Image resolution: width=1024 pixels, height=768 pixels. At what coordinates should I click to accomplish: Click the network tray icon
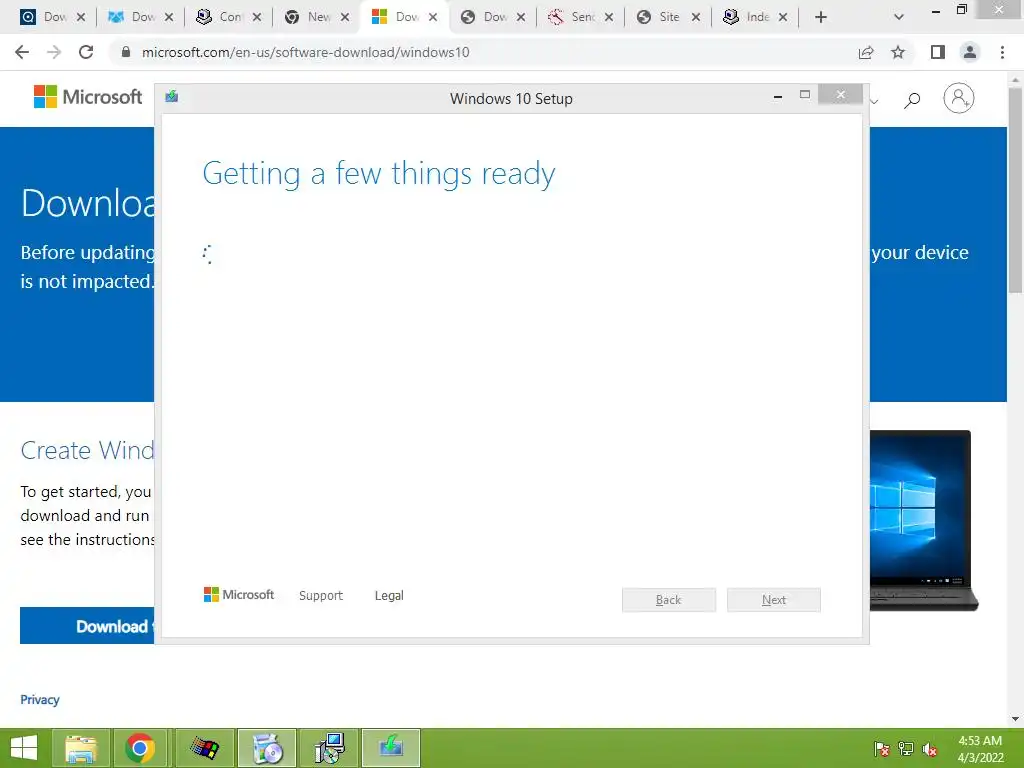tap(906, 749)
